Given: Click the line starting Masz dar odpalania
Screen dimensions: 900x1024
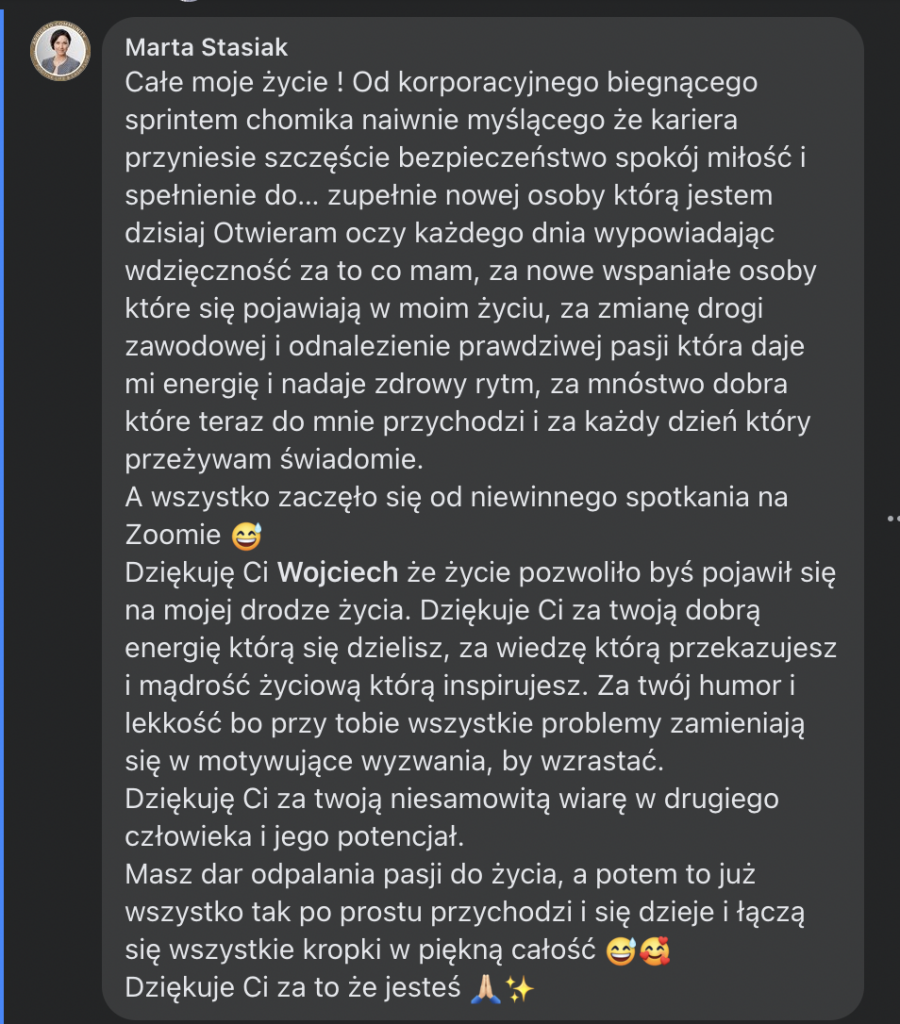Looking at the screenshot, I should [x=440, y=874].
